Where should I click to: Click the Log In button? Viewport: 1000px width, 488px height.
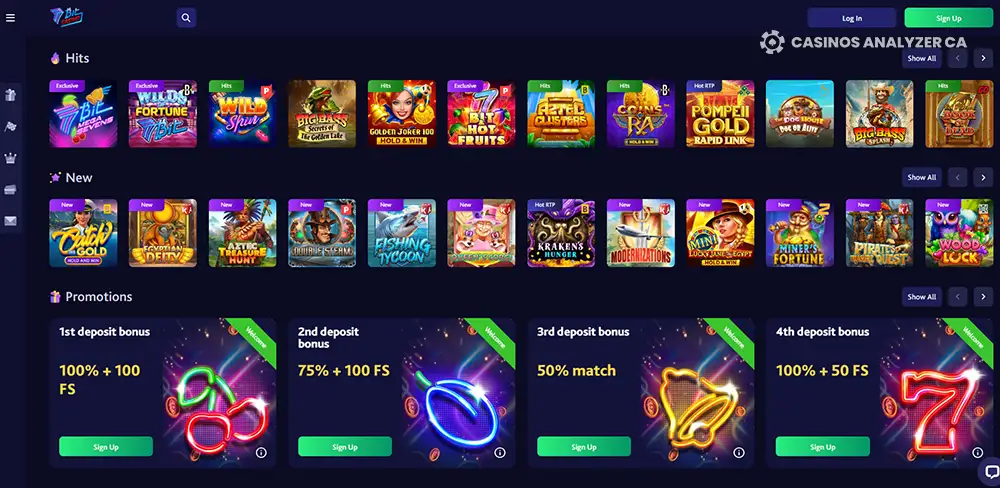[x=852, y=18]
